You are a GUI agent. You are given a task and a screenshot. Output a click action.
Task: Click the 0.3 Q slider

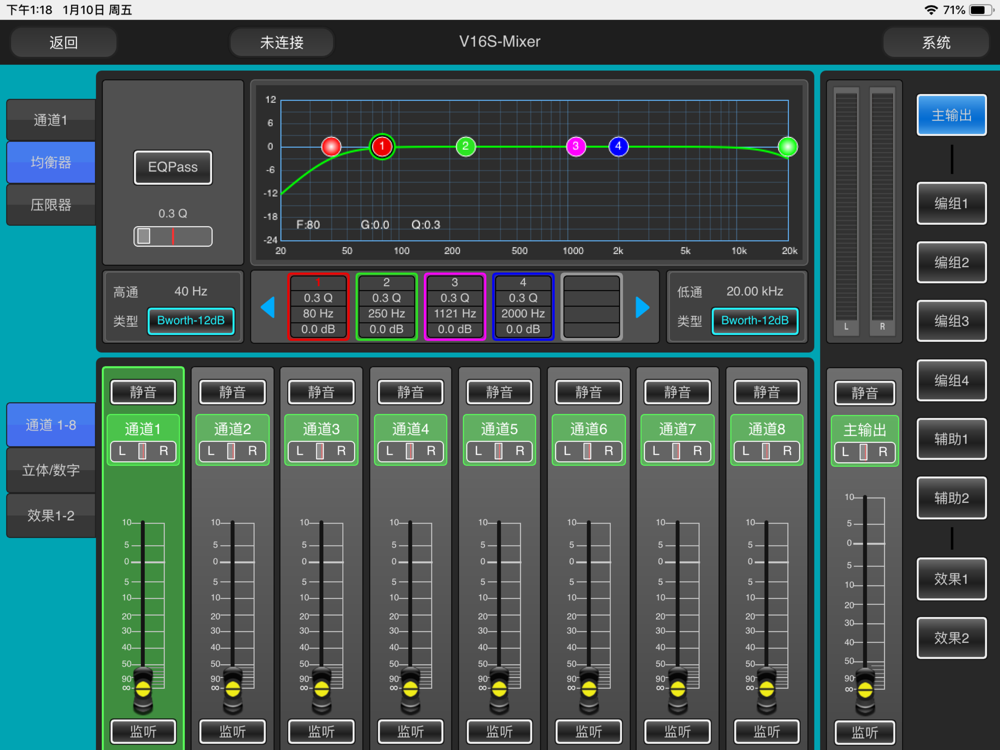pyautogui.click(x=173, y=236)
